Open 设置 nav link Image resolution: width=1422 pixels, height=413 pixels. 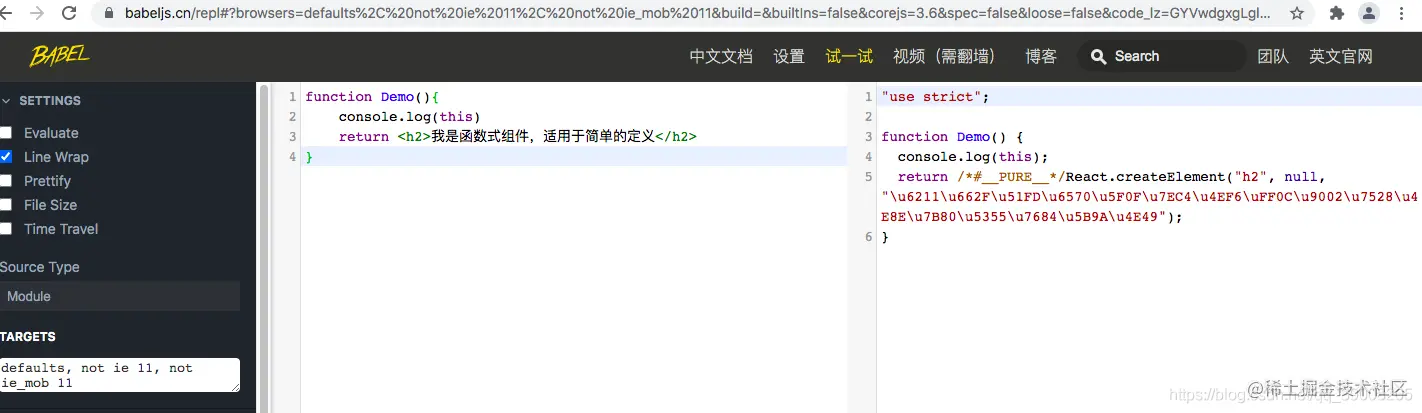[789, 56]
